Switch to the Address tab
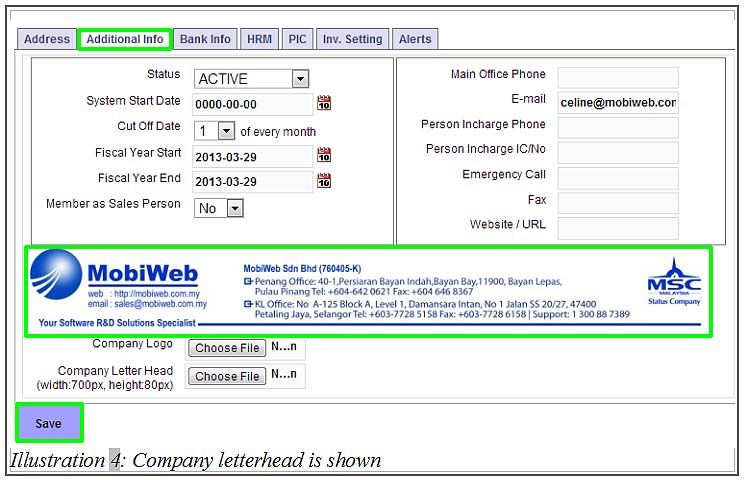 [x=47, y=39]
